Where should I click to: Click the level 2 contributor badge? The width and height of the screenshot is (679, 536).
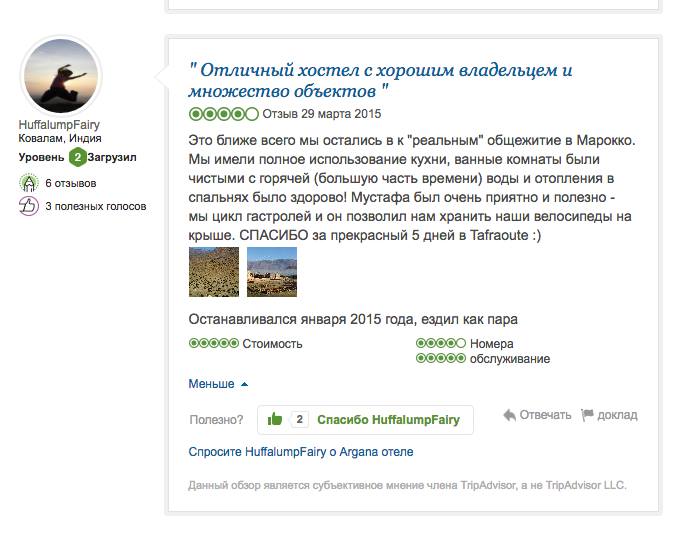[x=76, y=158]
